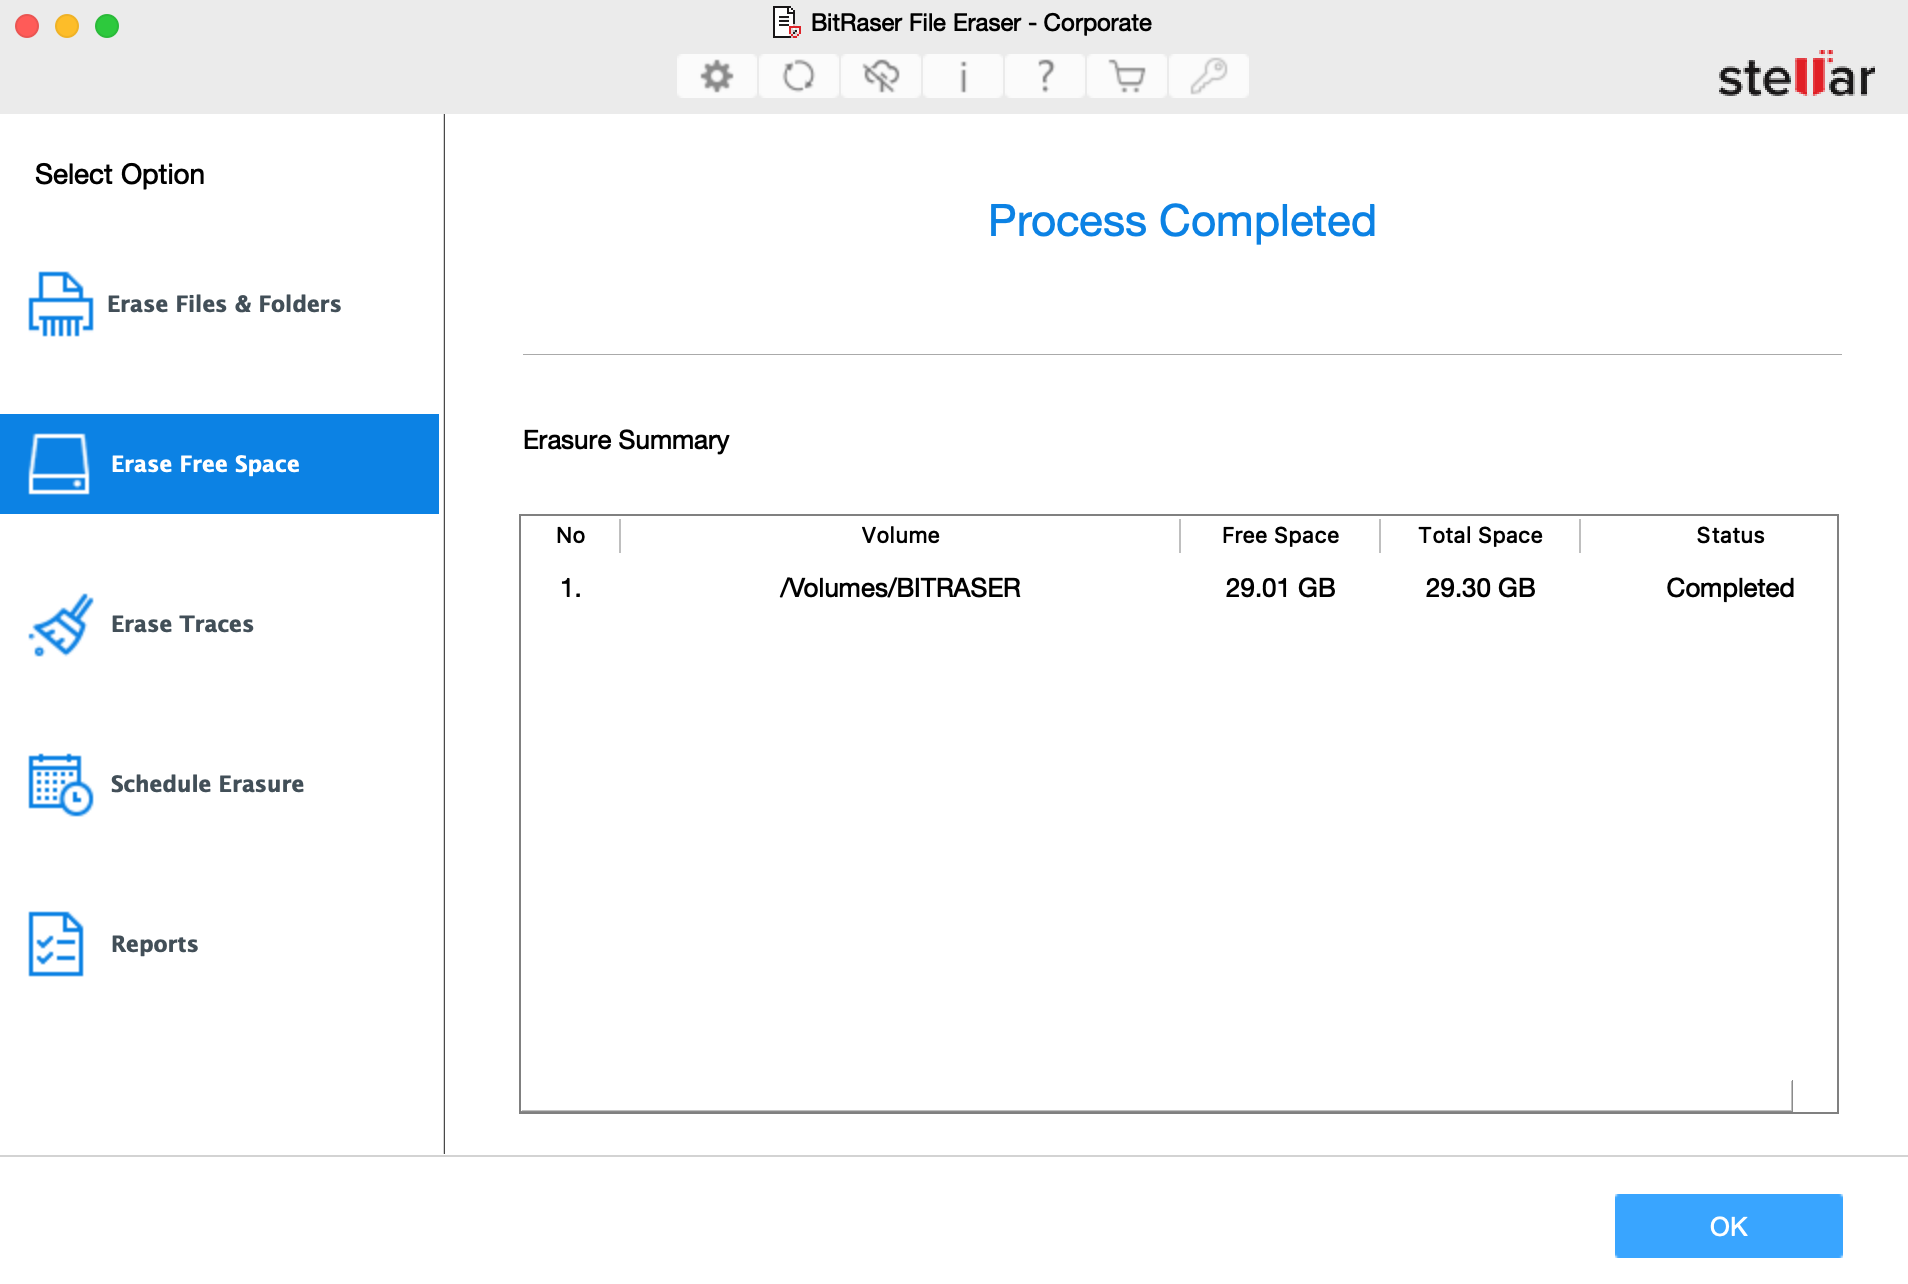Go to Schedule Erasure
This screenshot has height=1284, width=1908.
[x=219, y=784]
